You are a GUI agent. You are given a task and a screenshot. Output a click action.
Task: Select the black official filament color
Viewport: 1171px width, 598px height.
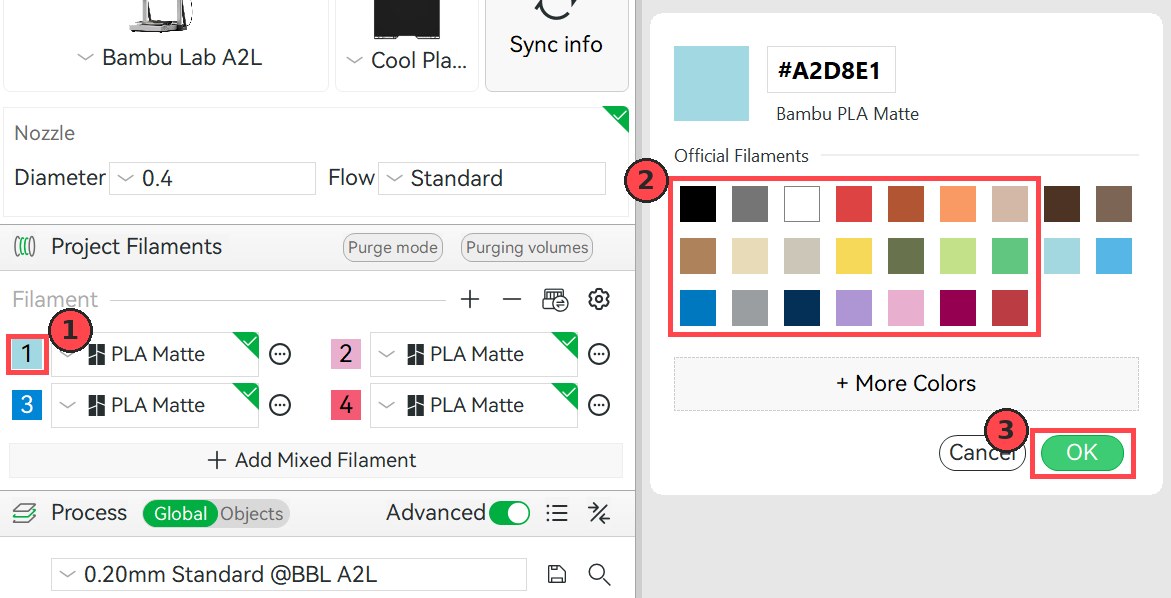point(698,205)
